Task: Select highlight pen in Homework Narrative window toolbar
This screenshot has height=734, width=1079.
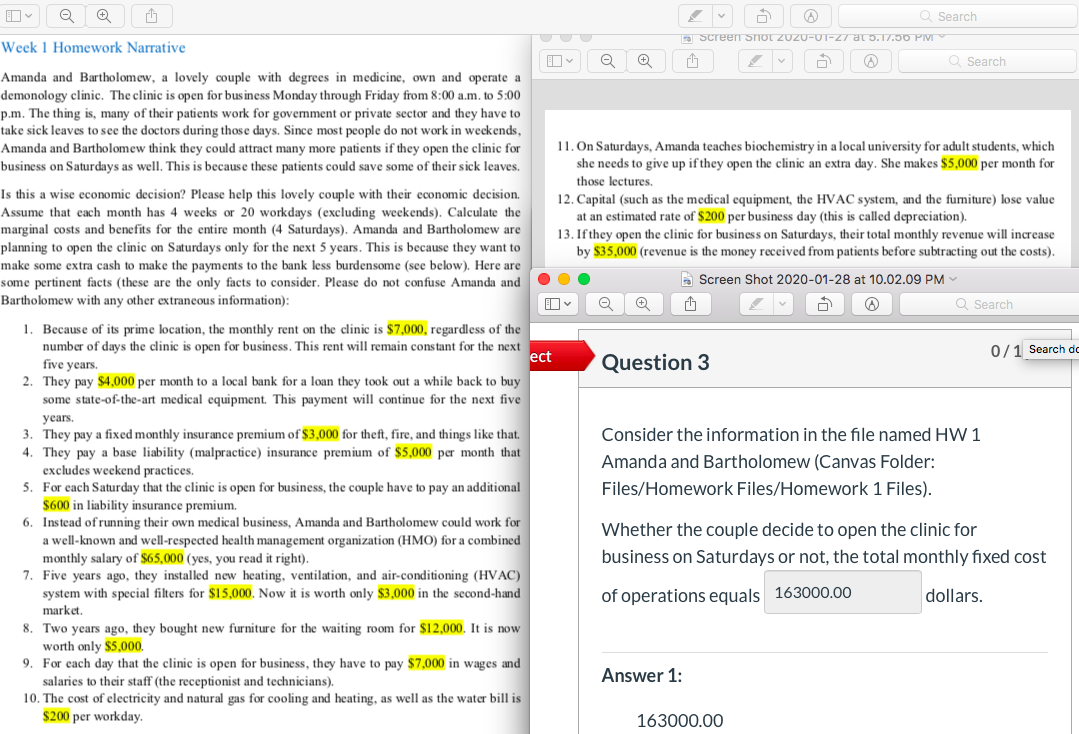Action: pos(696,16)
